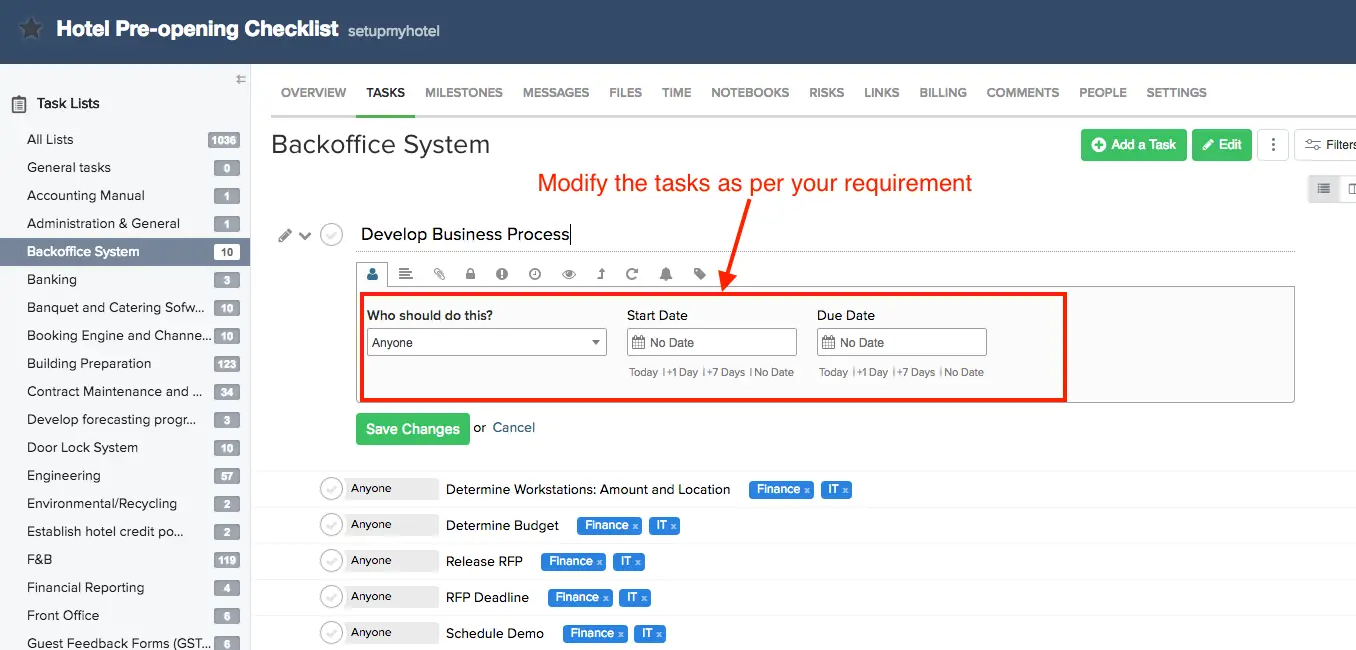Clear Due Date with No Date shortcut

point(964,372)
